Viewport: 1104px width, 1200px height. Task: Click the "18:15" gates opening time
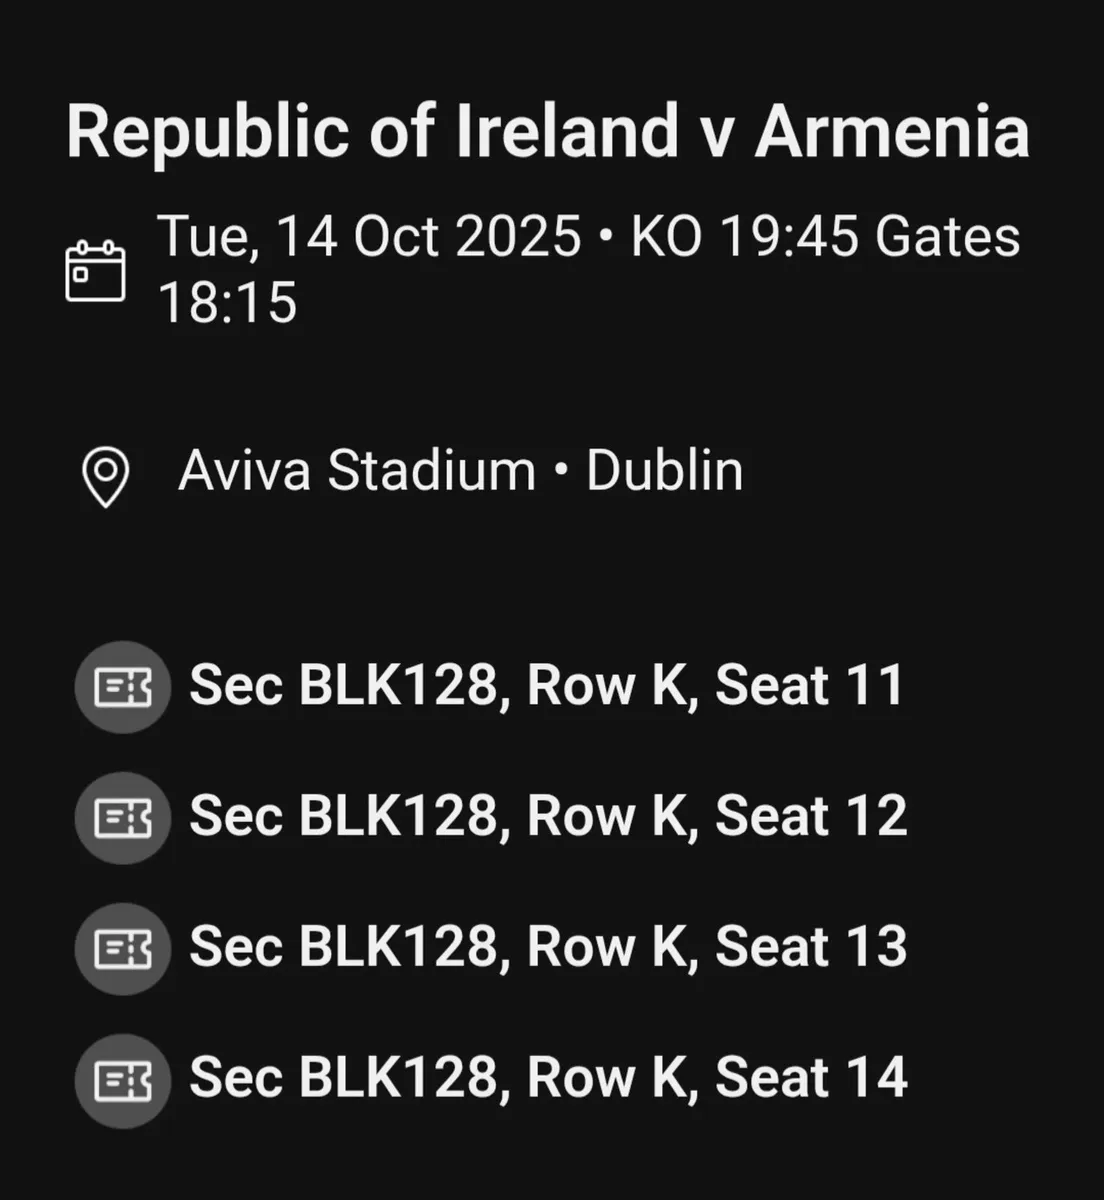(x=228, y=302)
